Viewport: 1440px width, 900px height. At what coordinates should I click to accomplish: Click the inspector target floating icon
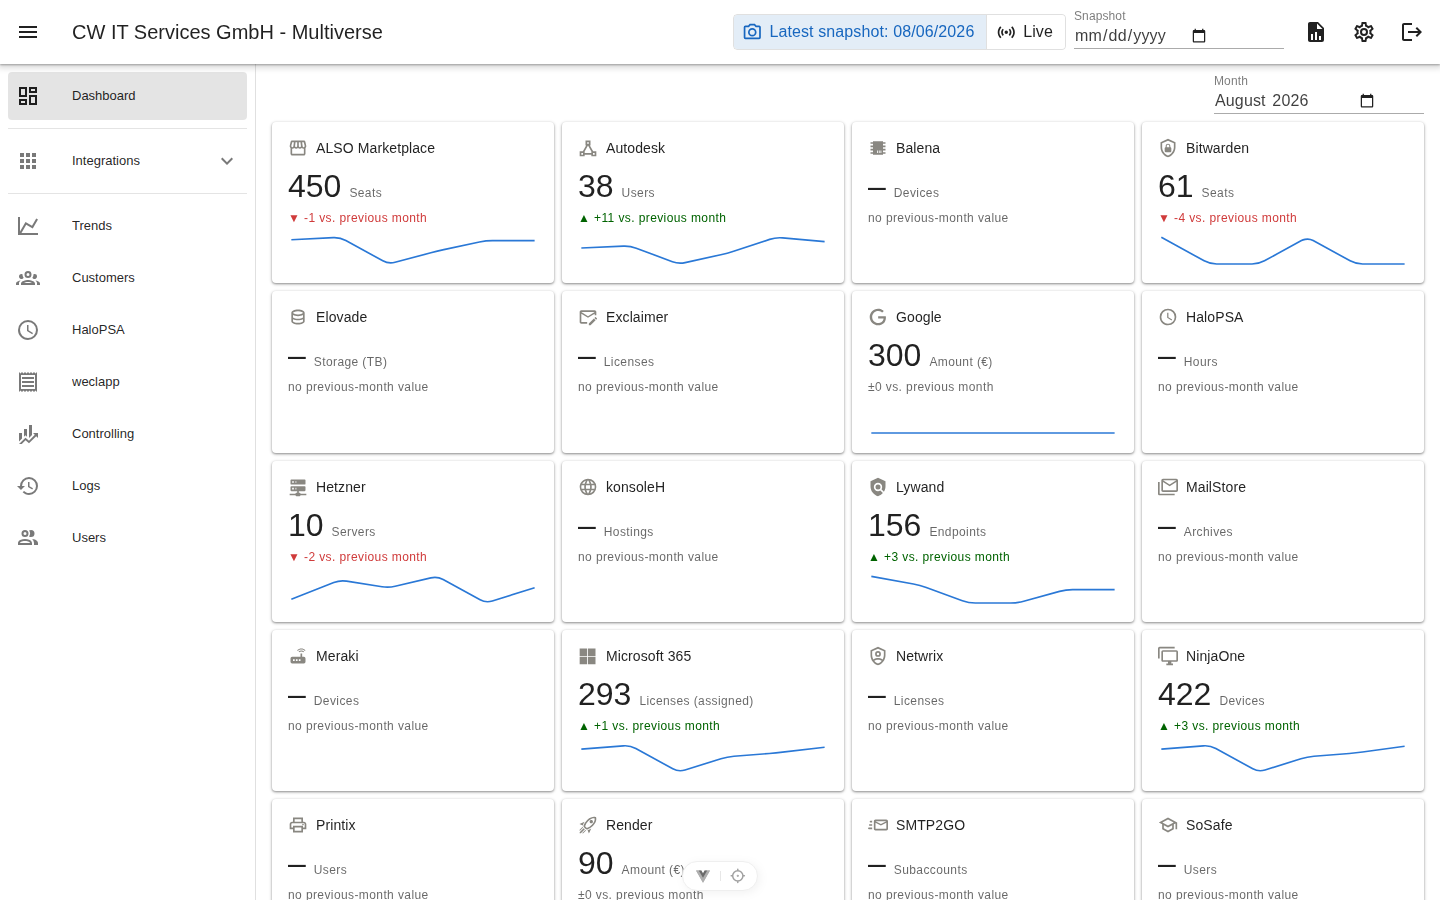click(x=738, y=876)
